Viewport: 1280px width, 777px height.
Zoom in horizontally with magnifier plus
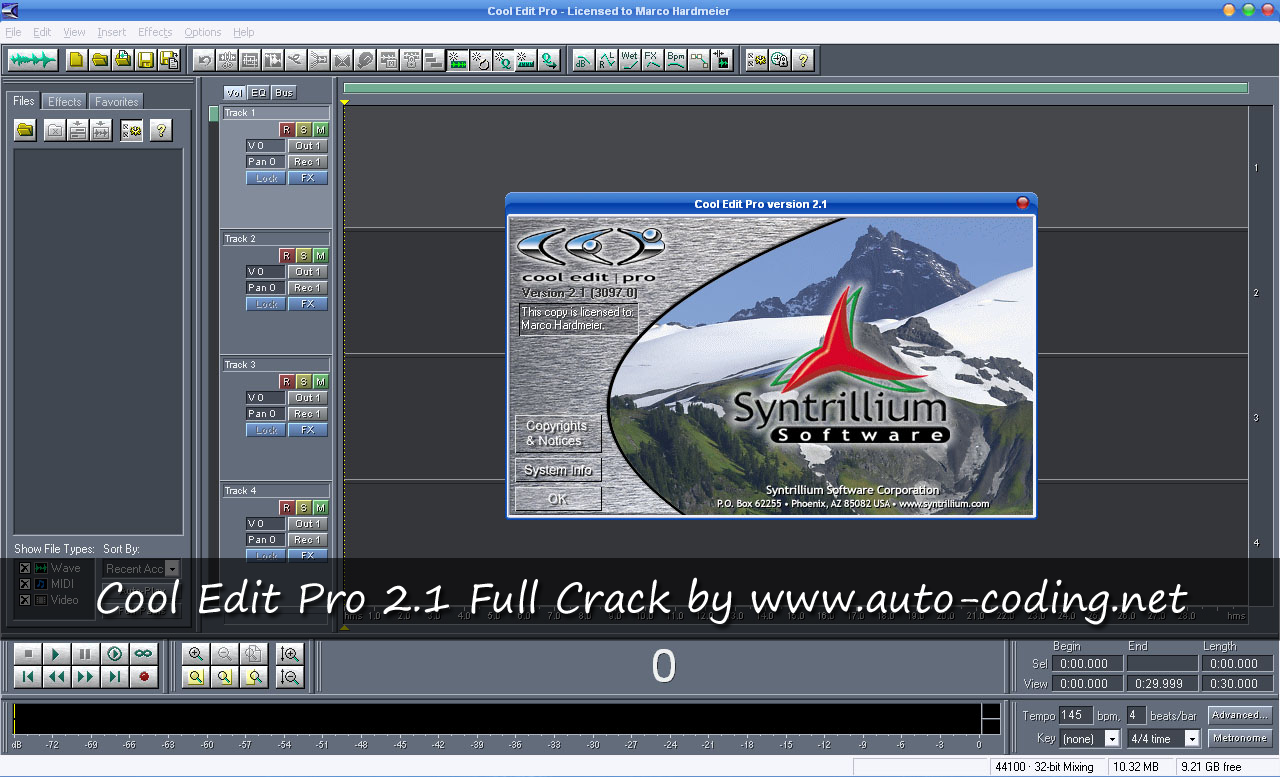[x=196, y=654]
